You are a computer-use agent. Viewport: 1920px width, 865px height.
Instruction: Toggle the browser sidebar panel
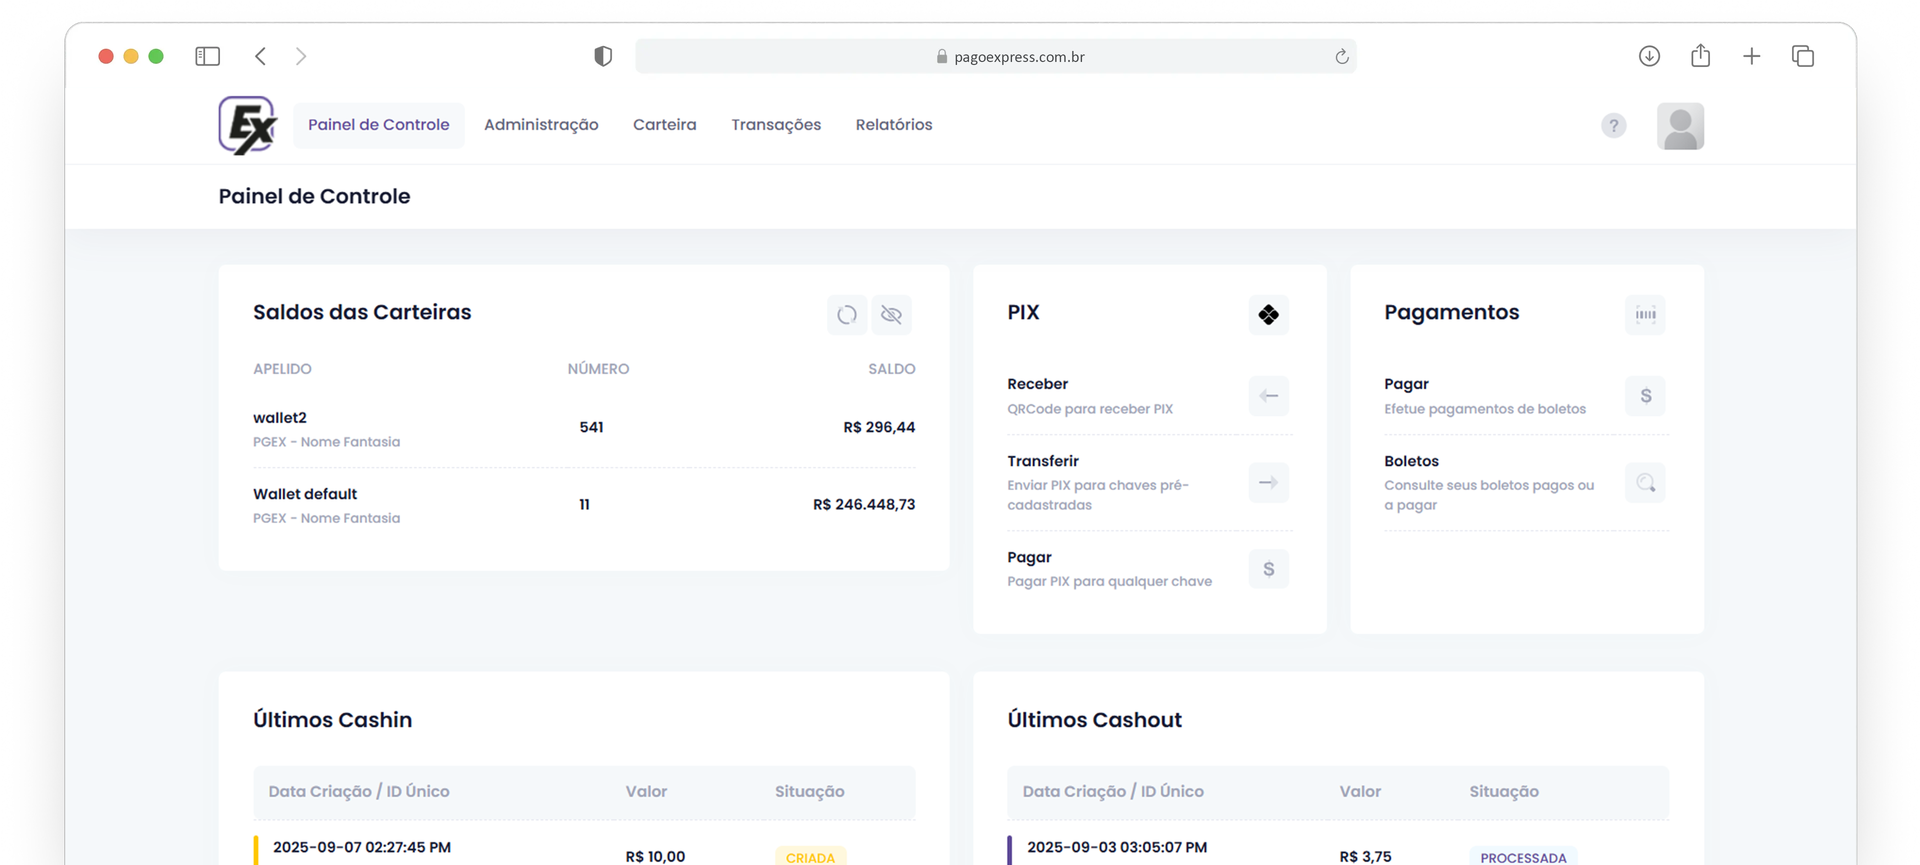(x=207, y=56)
